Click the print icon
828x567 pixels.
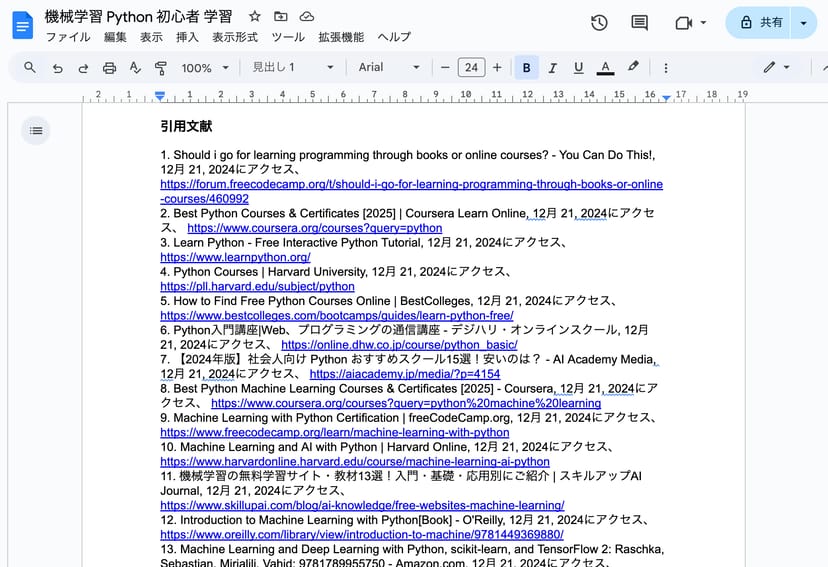[109, 68]
